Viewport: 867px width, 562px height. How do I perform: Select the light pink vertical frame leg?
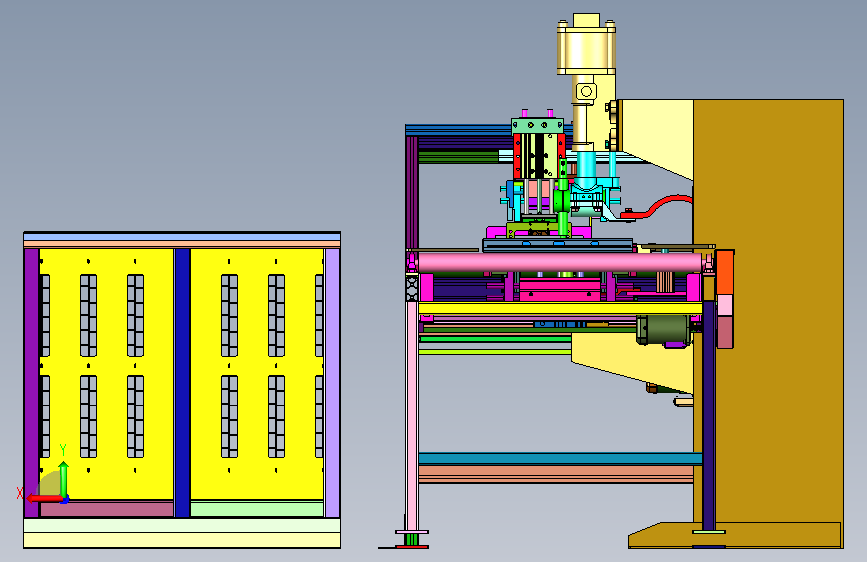(x=412, y=415)
